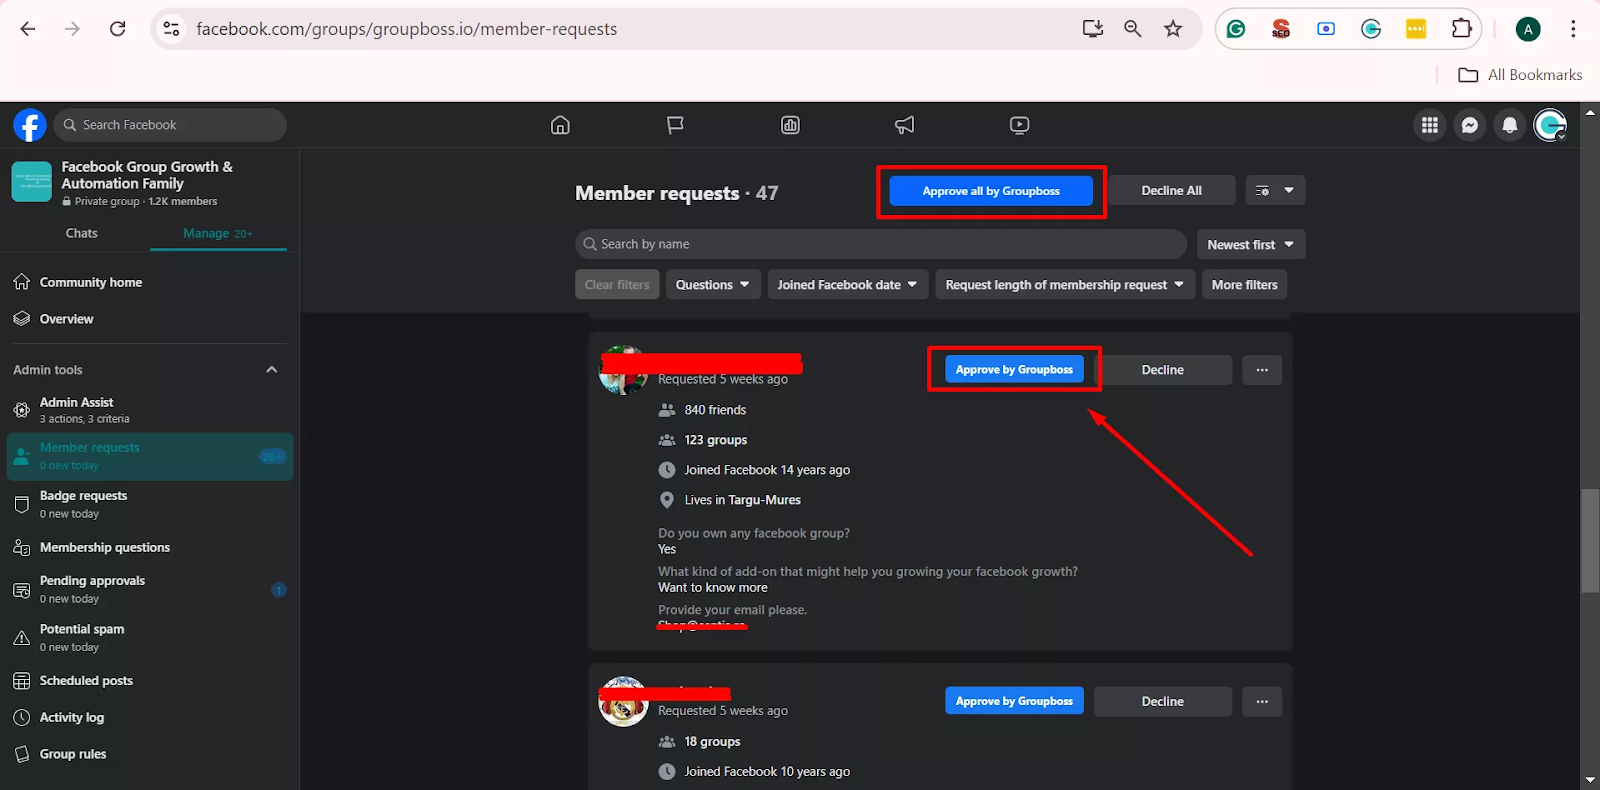Collapse the Admin tools section
The width and height of the screenshot is (1600, 790).
(271, 370)
